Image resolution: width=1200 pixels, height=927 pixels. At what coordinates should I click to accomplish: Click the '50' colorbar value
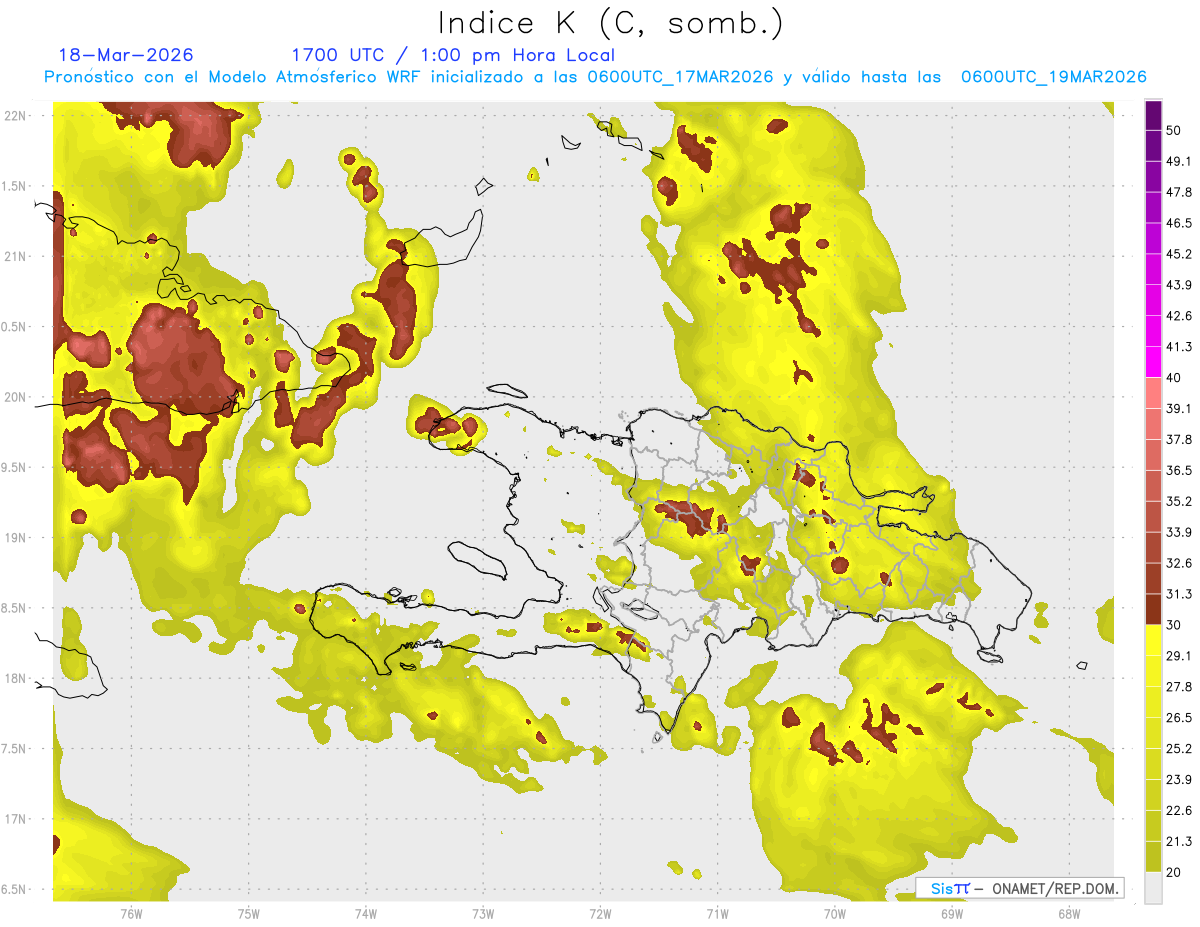1174,130
